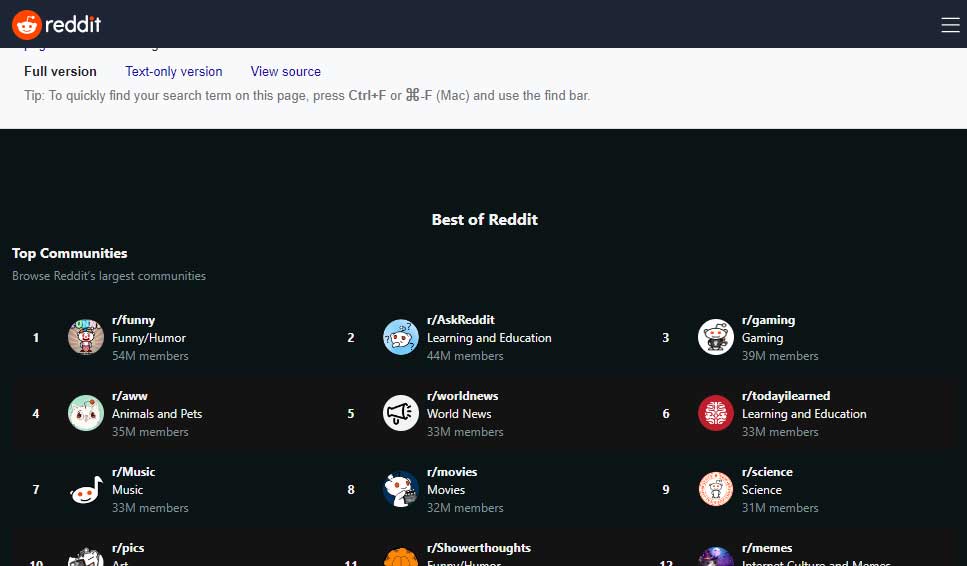The image size is (967, 566).
Task: Open the r/movies clapperboard avatar
Action: coord(401,489)
